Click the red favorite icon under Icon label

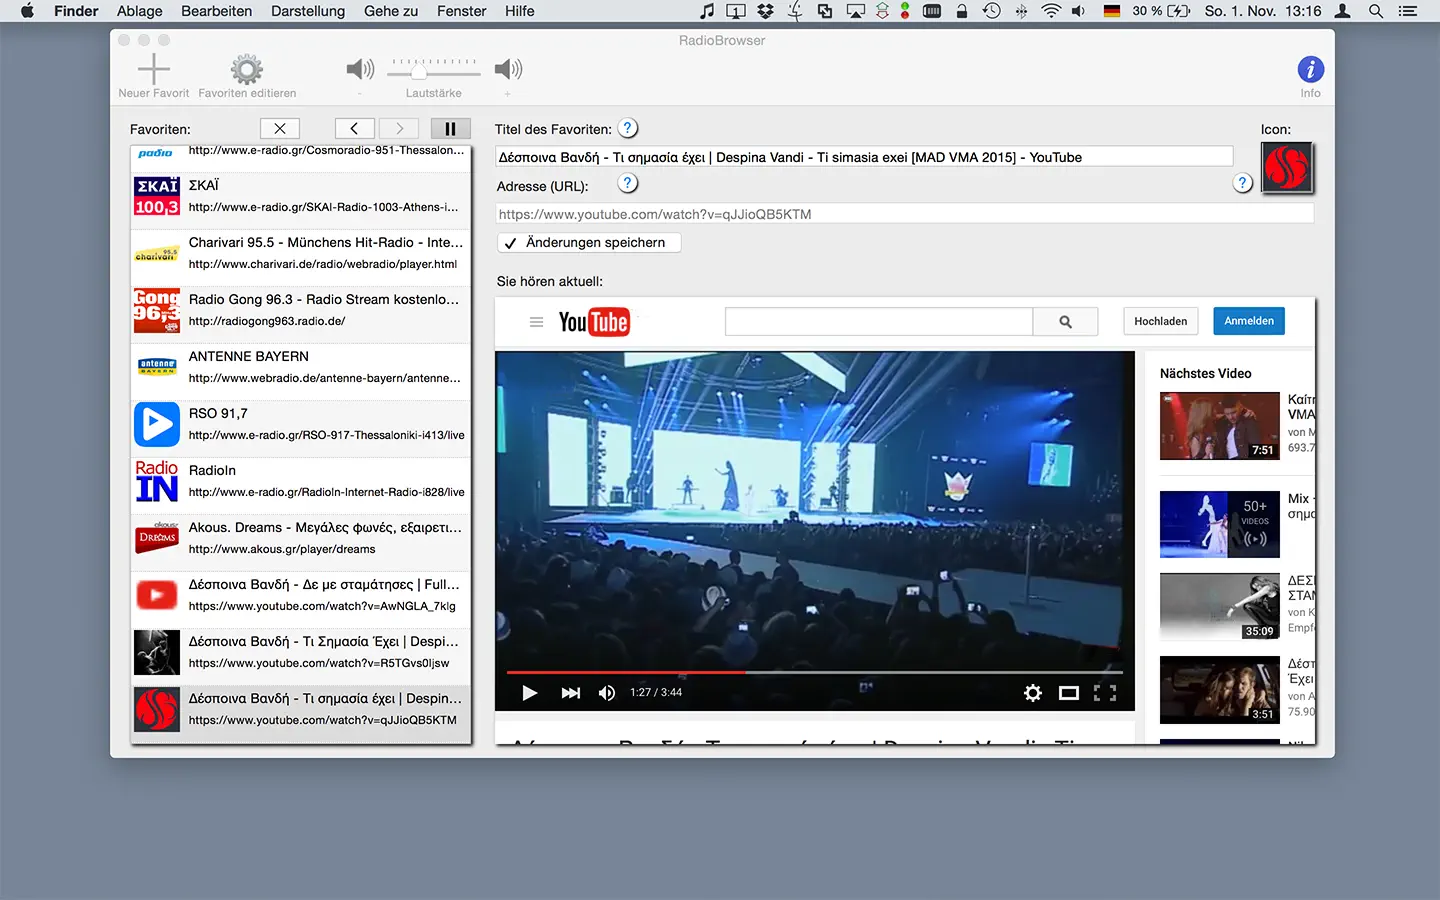tap(1287, 167)
